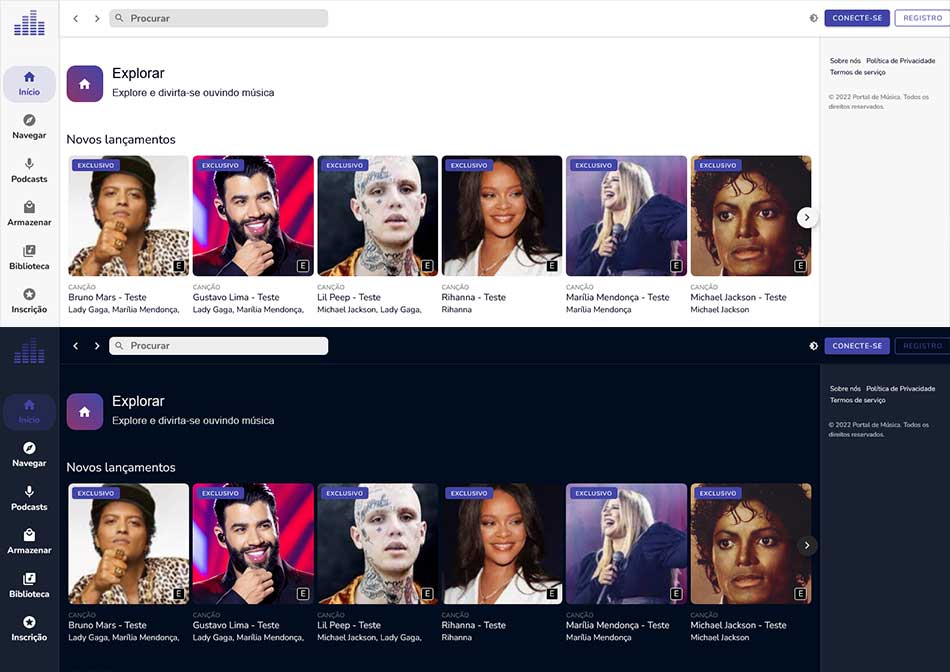This screenshot has height=672, width=950.
Task: Open Lil Peep cover image in dark theme
Action: point(377,544)
